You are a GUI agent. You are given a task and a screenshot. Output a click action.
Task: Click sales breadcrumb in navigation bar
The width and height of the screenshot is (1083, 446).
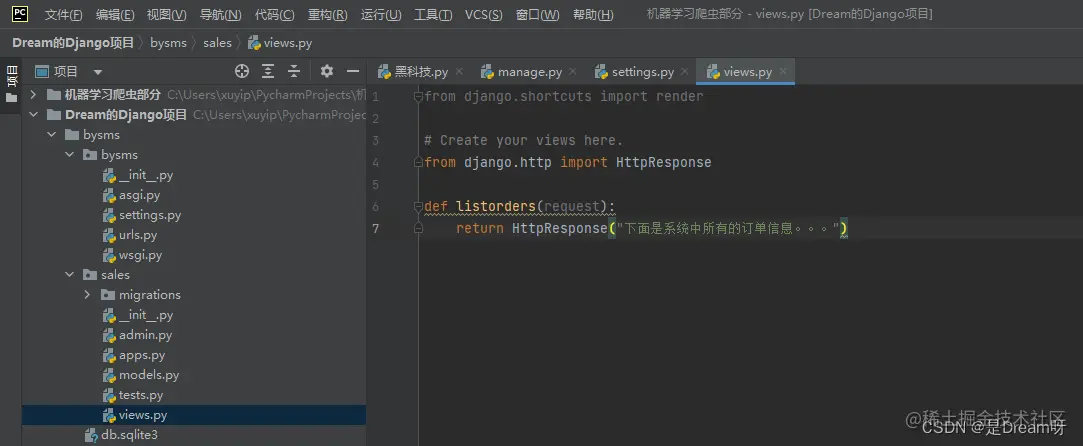point(218,43)
